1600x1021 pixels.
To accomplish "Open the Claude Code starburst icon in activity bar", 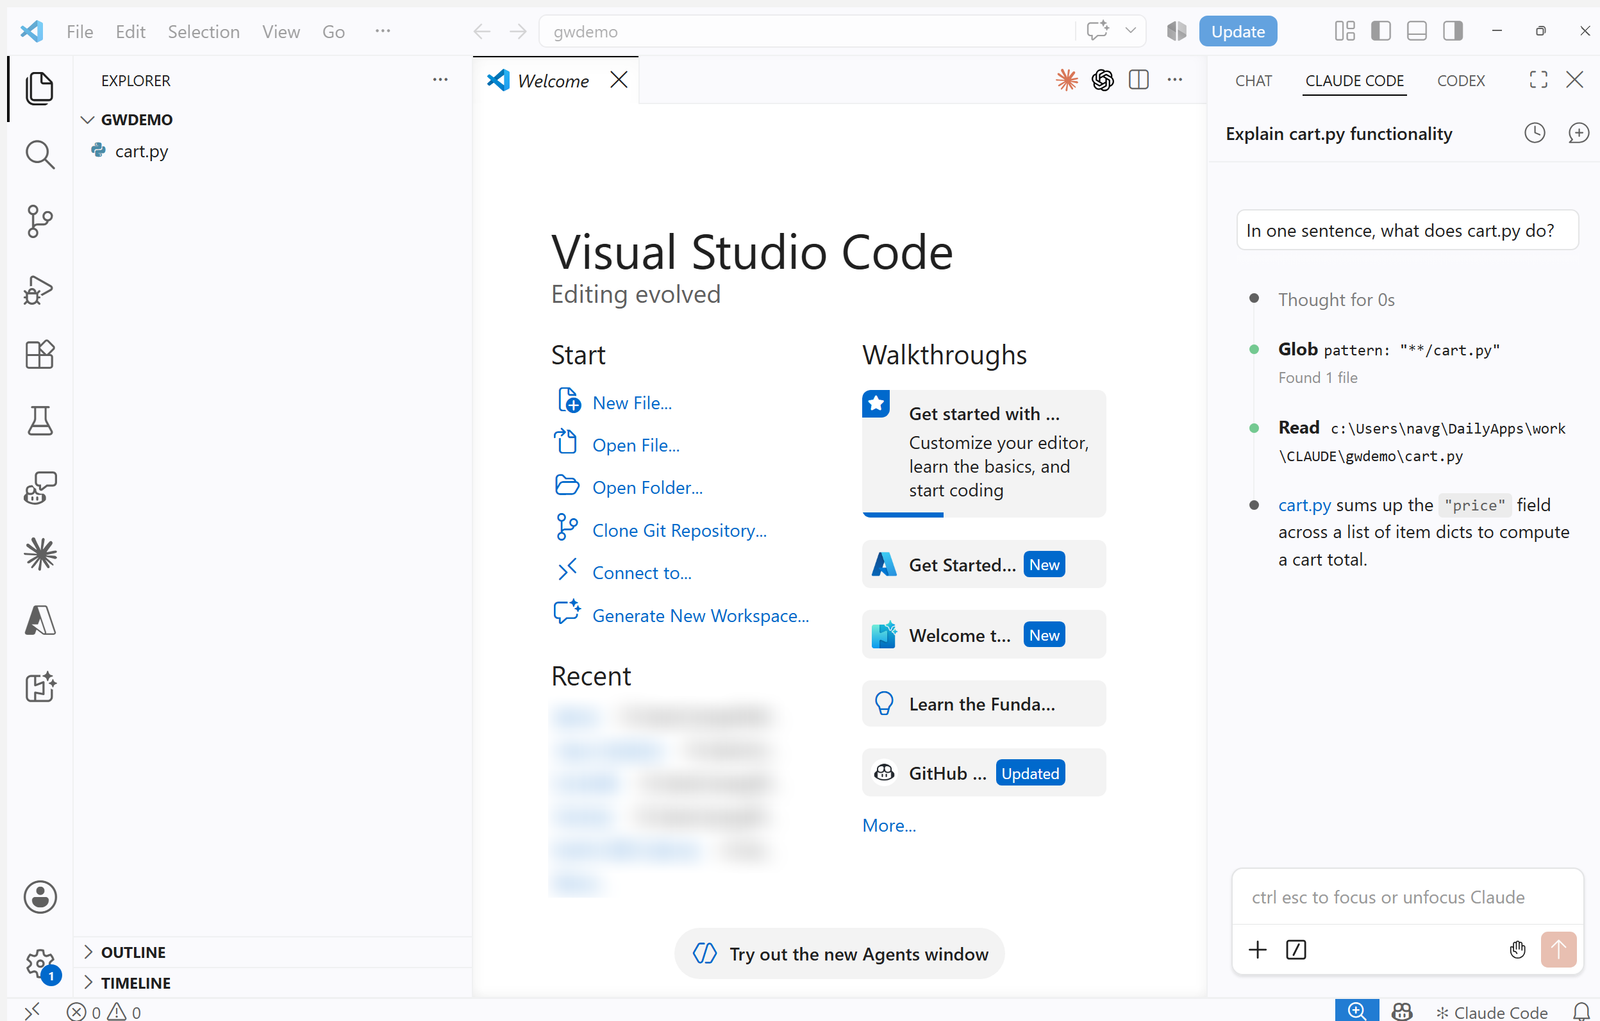I will coord(40,553).
